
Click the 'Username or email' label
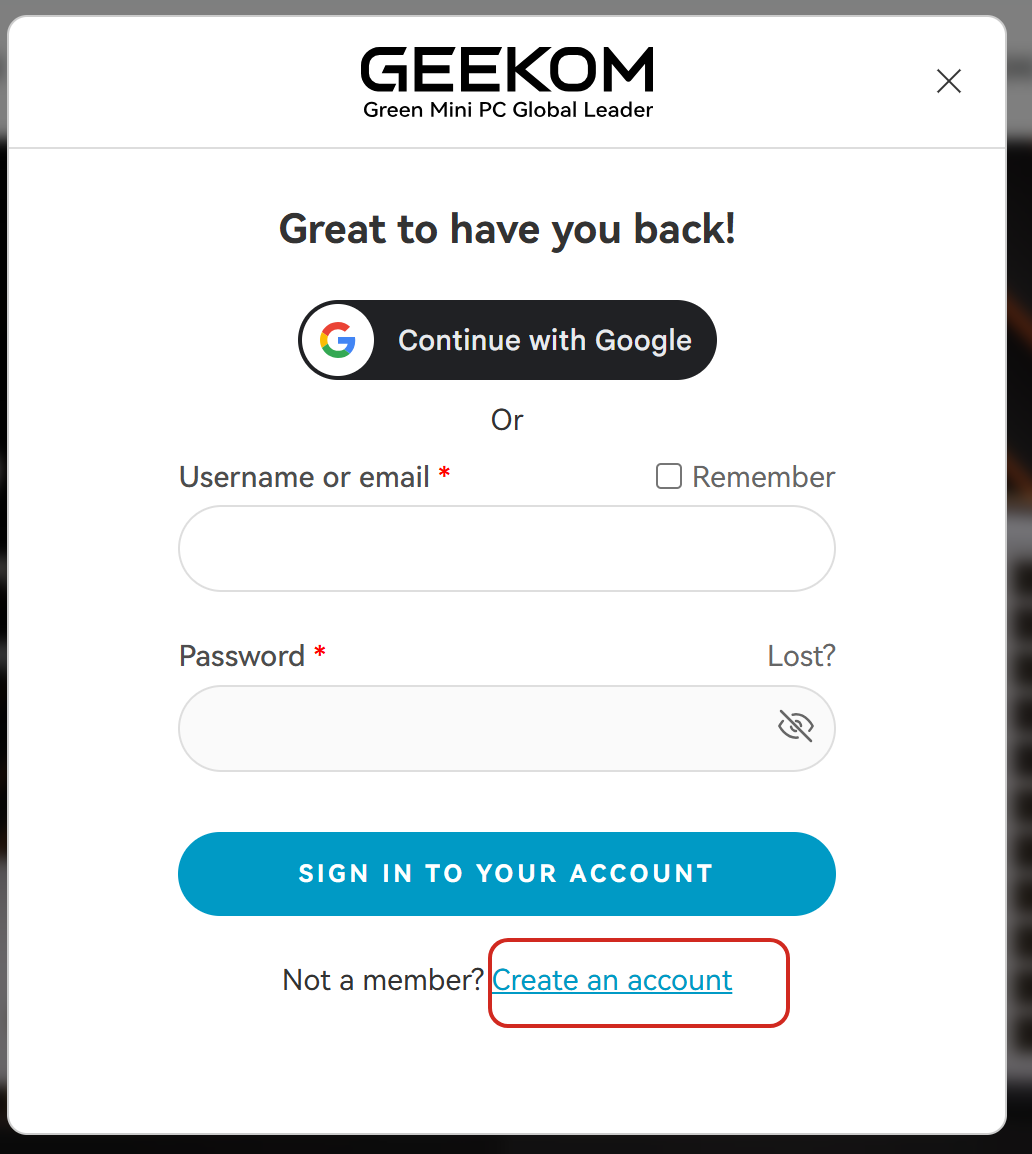point(304,477)
